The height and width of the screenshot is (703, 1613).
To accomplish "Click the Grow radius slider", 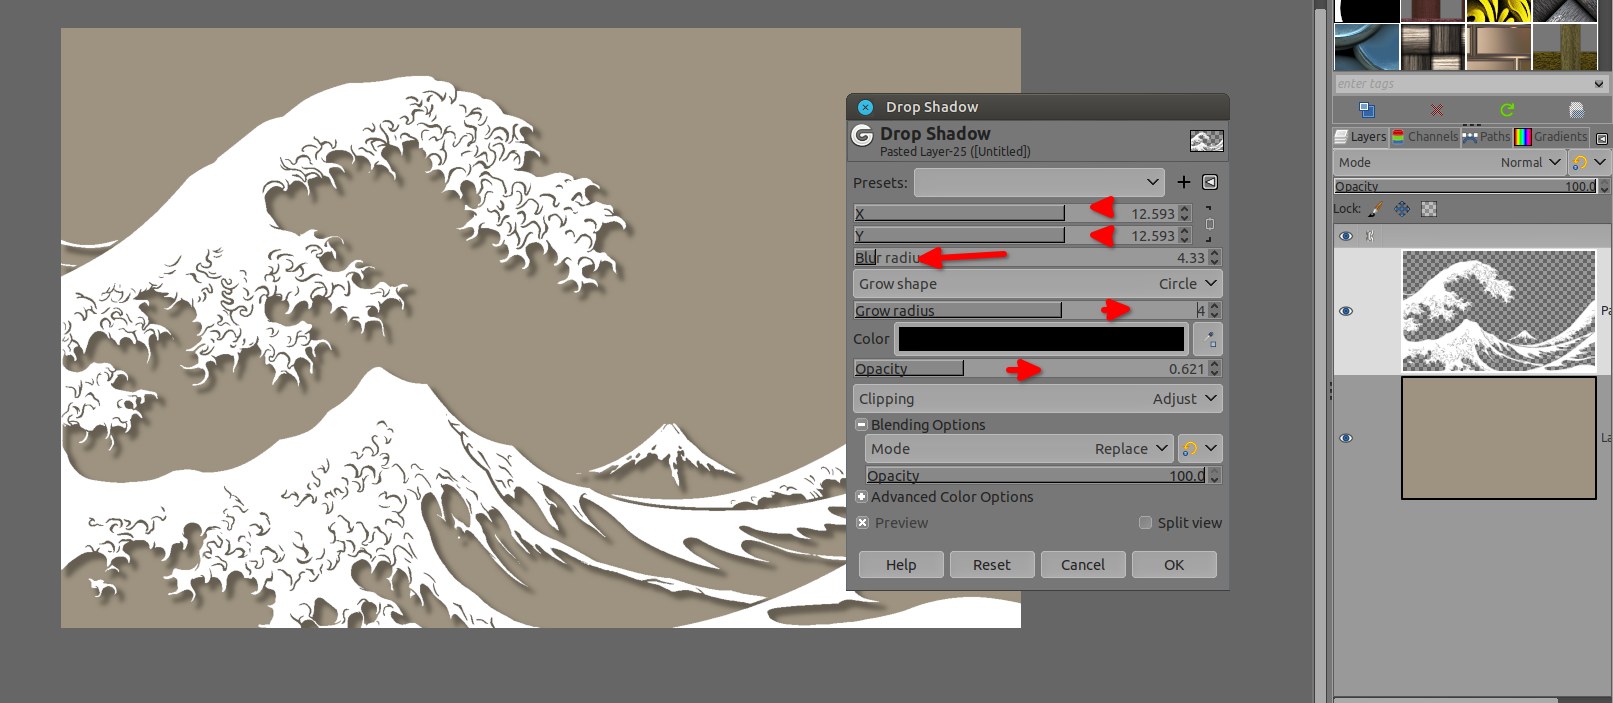I will click(x=1029, y=310).
